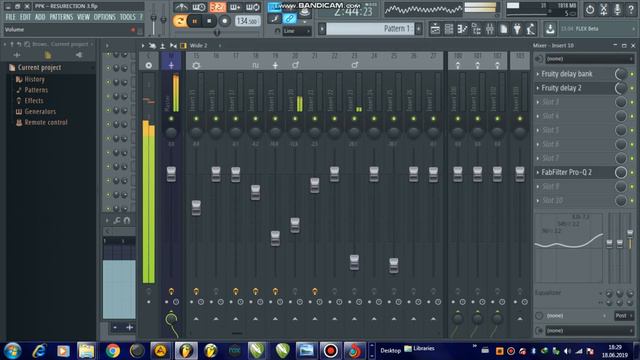Open the new project template icon
The height and width of the screenshot is (360, 640).
504,29
